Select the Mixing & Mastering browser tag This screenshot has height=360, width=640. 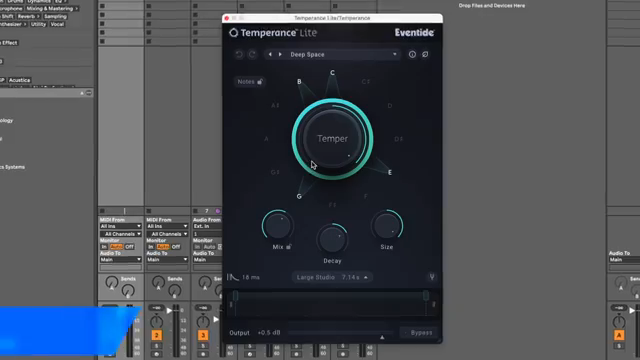point(52,9)
